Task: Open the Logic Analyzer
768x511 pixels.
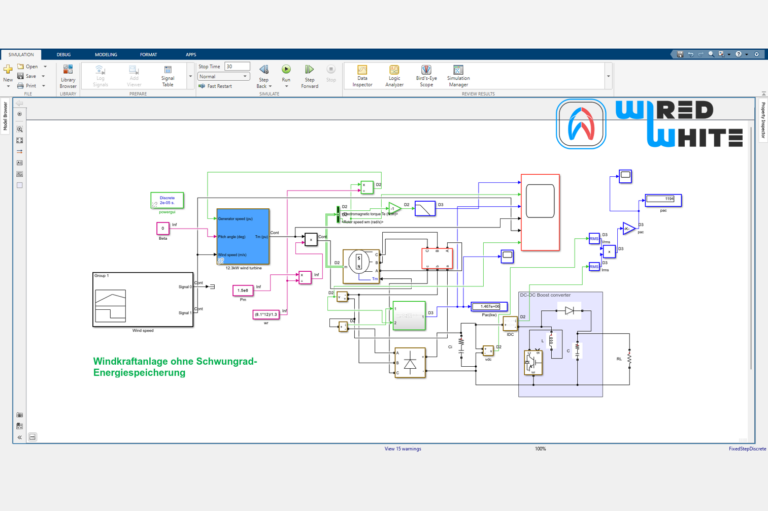Action: click(x=394, y=76)
